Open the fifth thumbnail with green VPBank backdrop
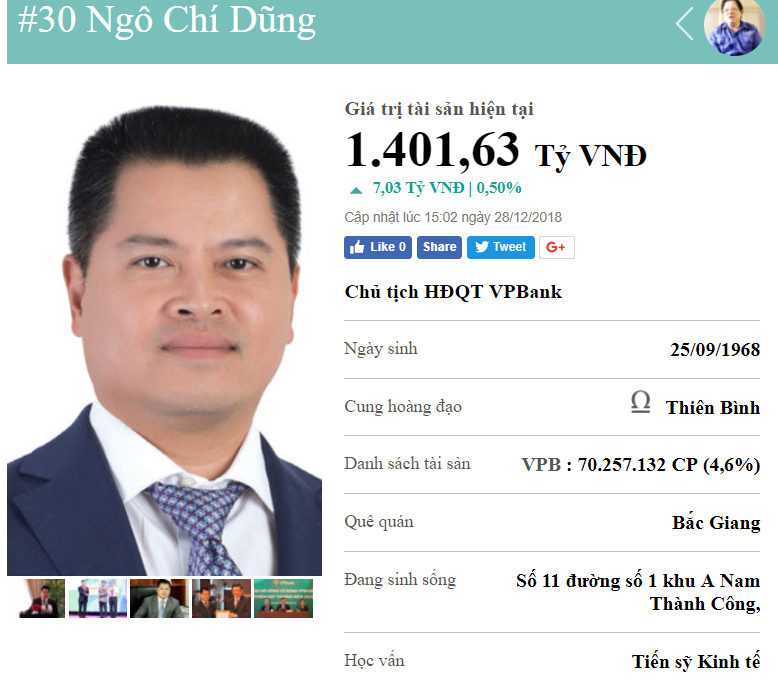Image resolution: width=778 pixels, height=686 pixels. [283, 598]
